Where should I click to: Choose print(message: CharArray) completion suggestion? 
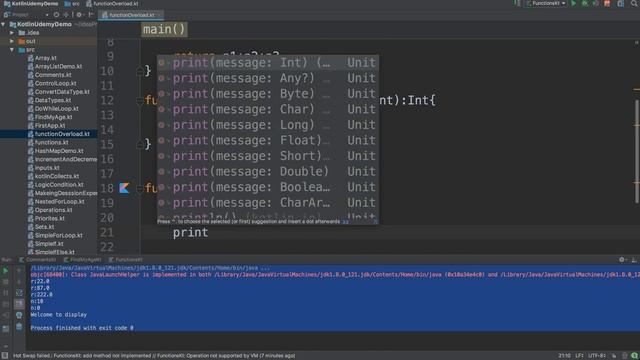(268, 202)
